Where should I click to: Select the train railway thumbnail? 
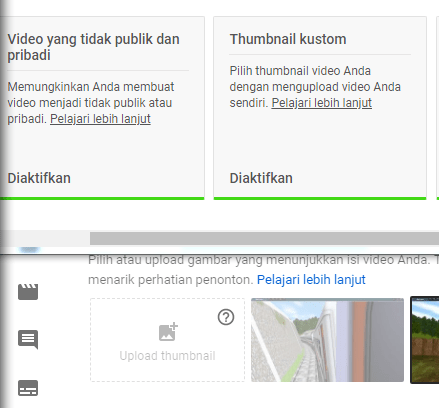327,340
